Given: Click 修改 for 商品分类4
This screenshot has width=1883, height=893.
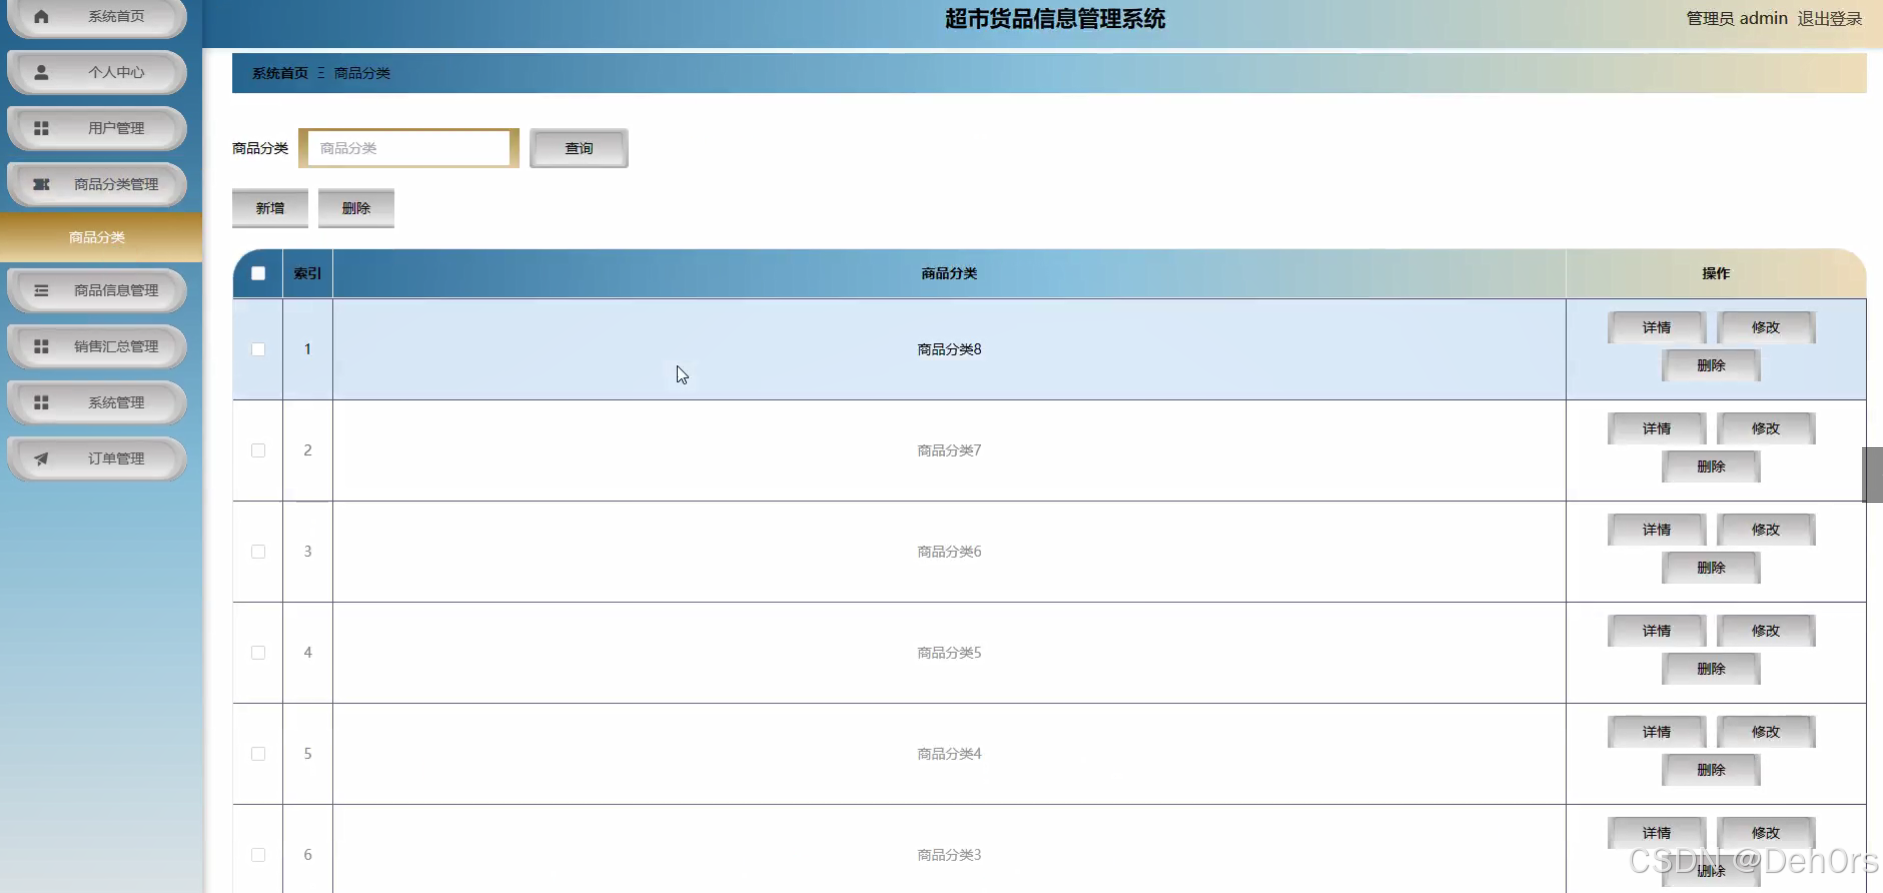Looking at the screenshot, I should (1766, 731).
